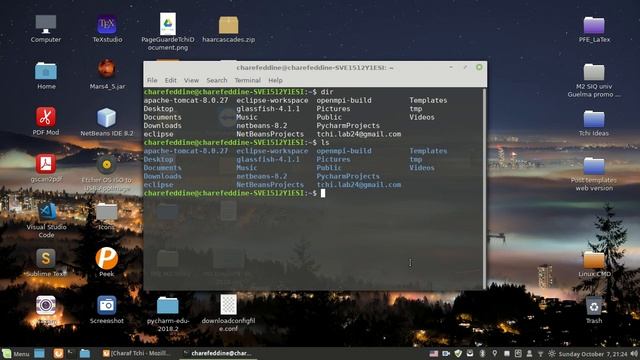Launch Firefox from the taskbar launcher
The width and height of the screenshot is (640, 360).
(58, 353)
